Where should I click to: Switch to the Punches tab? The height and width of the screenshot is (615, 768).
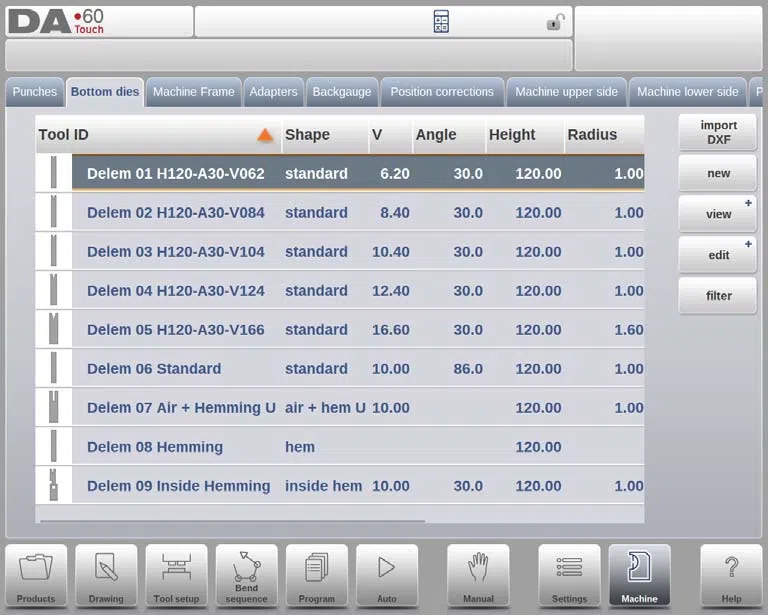point(34,92)
